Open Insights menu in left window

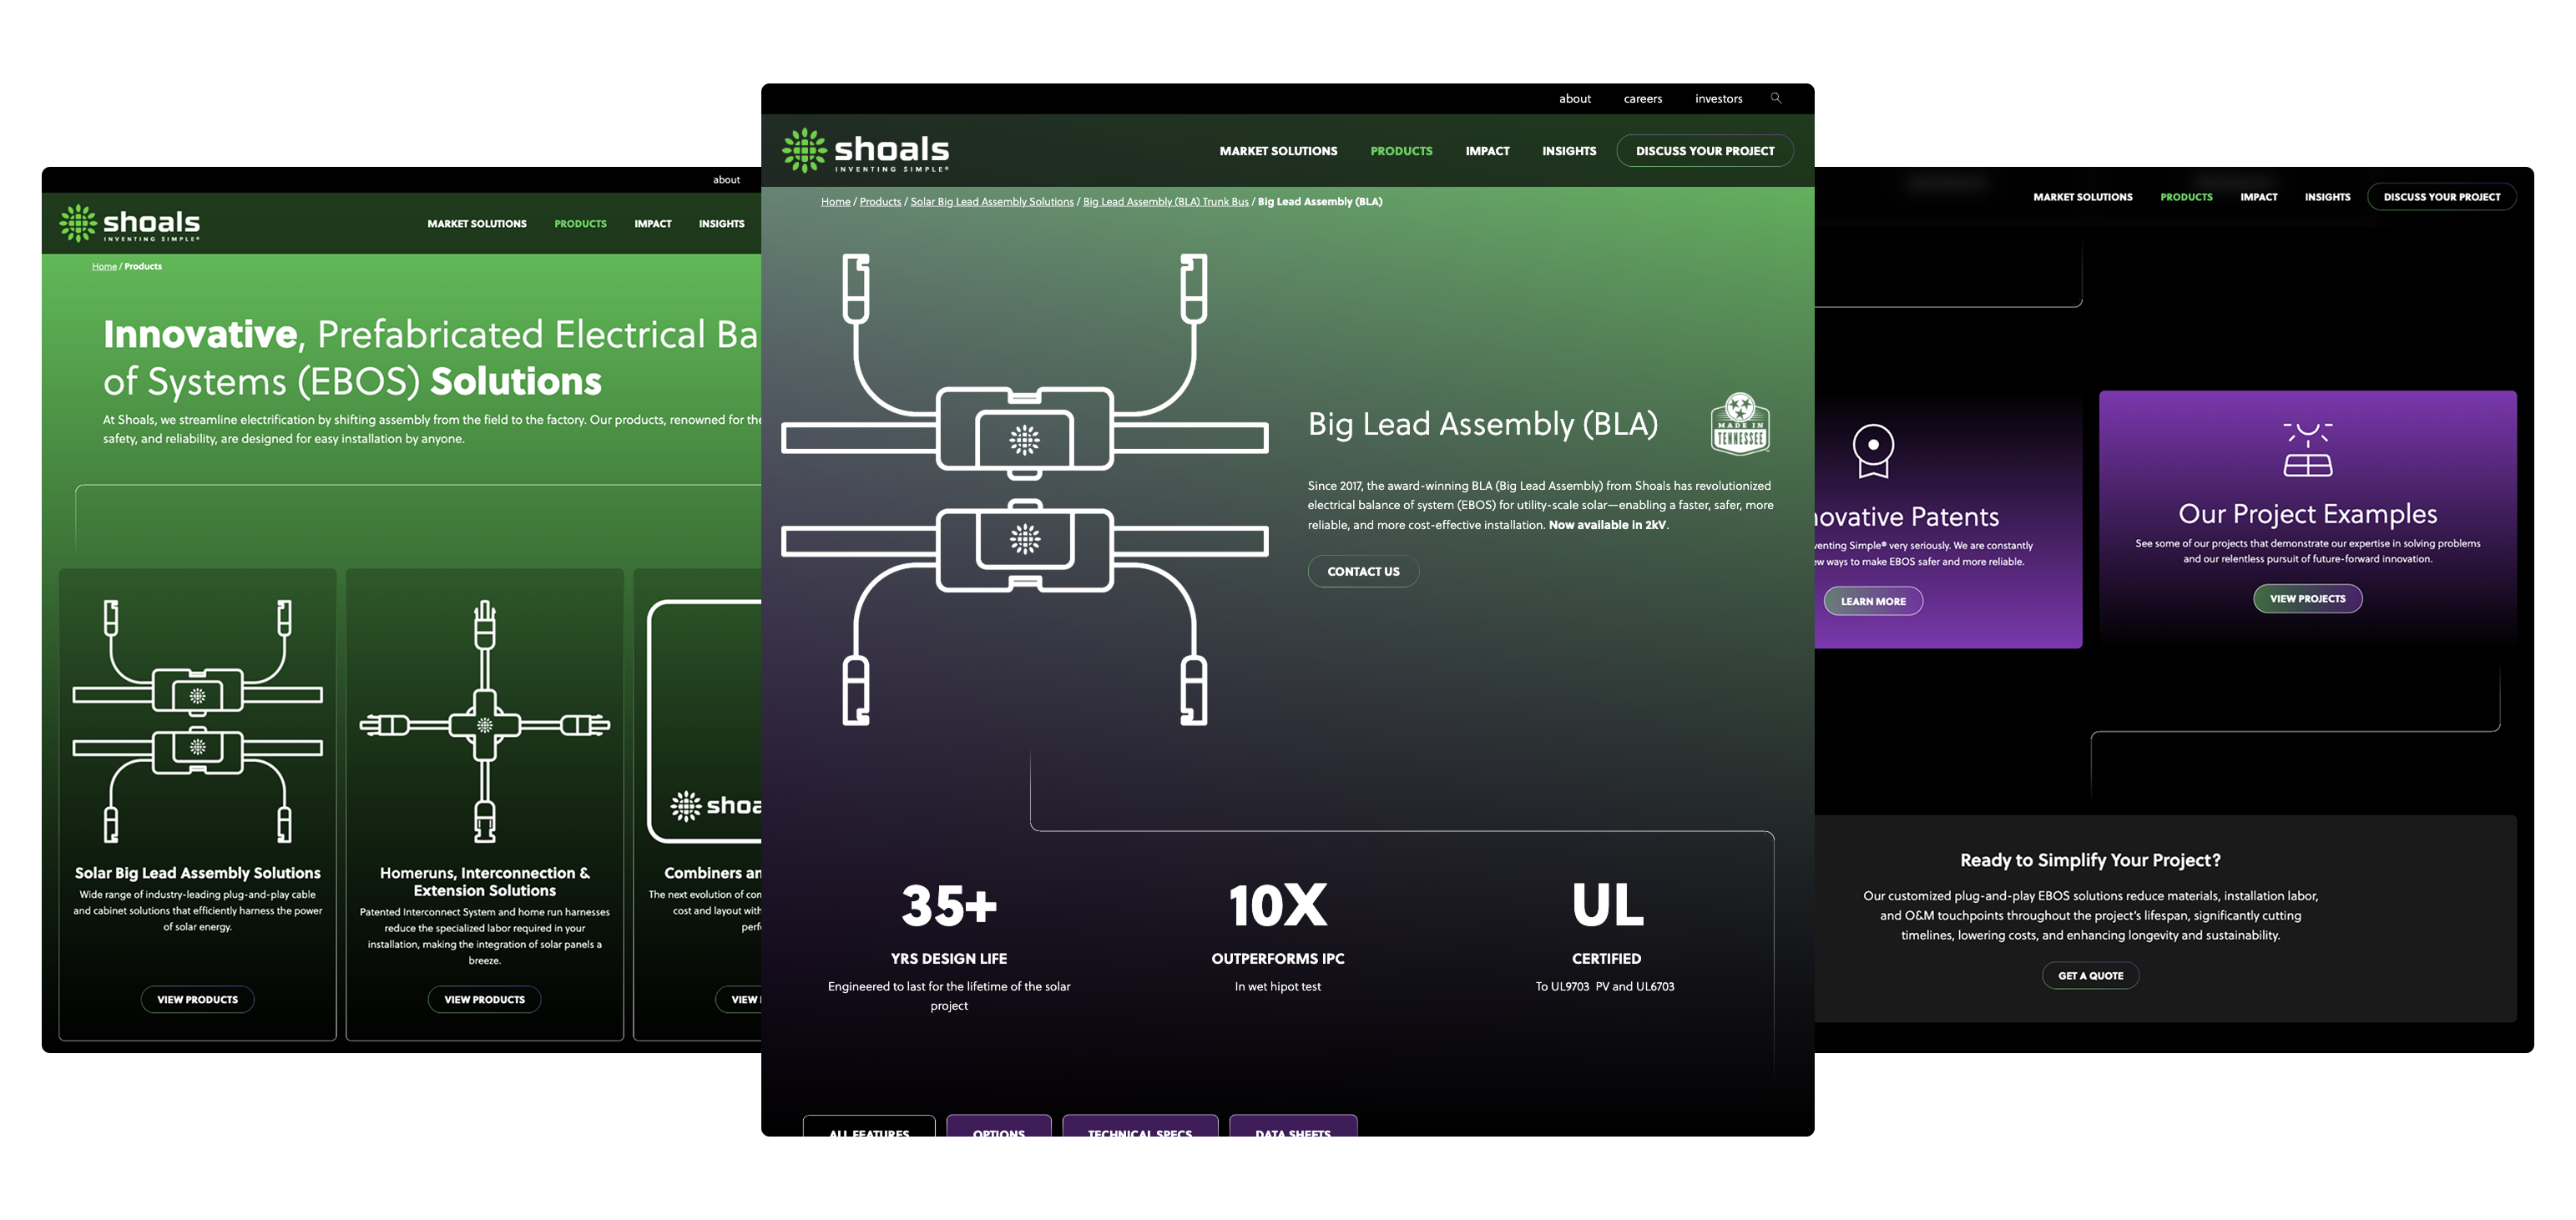click(x=722, y=224)
